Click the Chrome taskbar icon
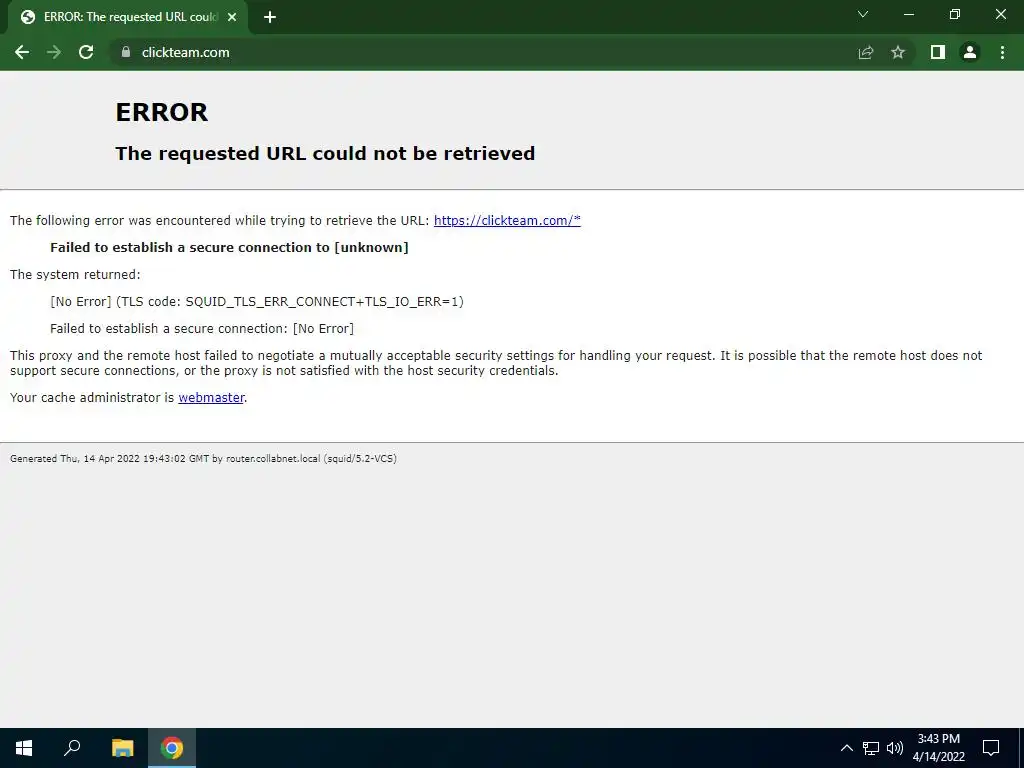Image resolution: width=1024 pixels, height=768 pixels. pos(172,748)
